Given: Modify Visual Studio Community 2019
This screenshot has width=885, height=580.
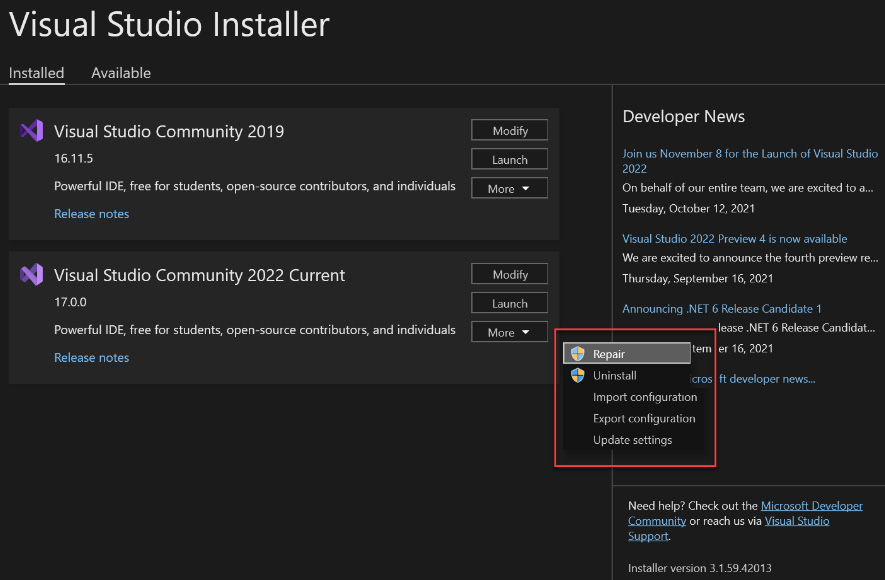Looking at the screenshot, I should pyautogui.click(x=510, y=130).
